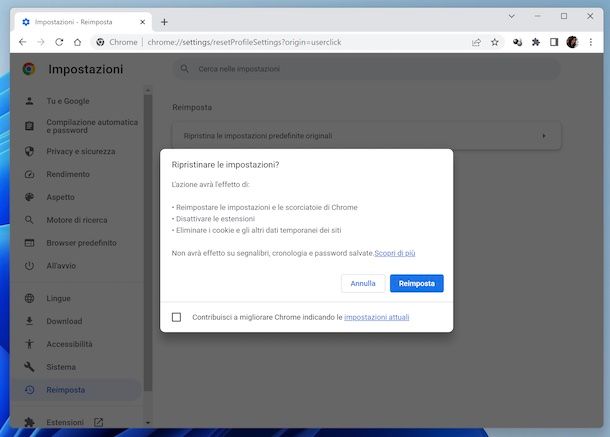The width and height of the screenshot is (610, 437).
Task: Open the Lingue settings section
Action: 76,298
